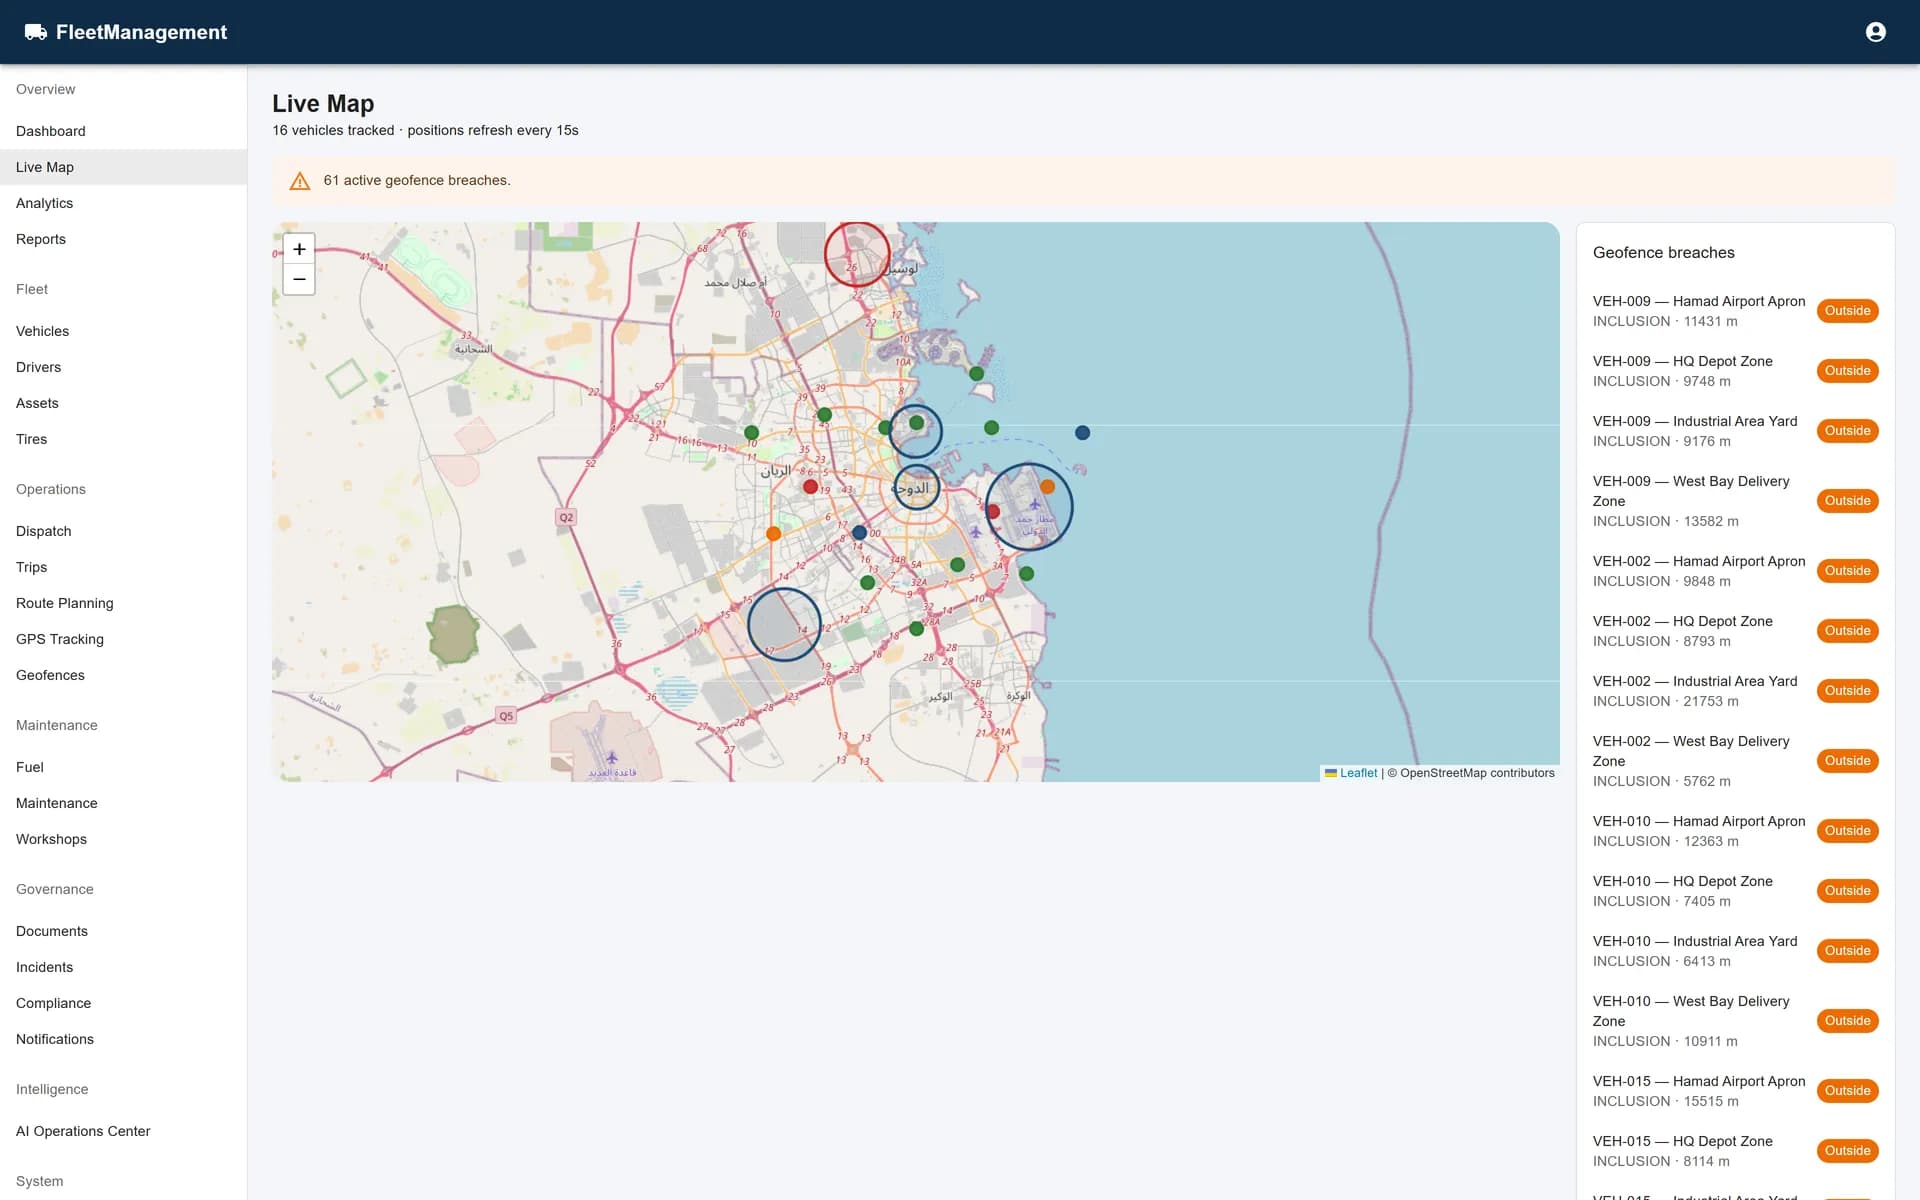Open Compliance page
Viewport: 1920px width, 1200px height.
click(123, 1003)
